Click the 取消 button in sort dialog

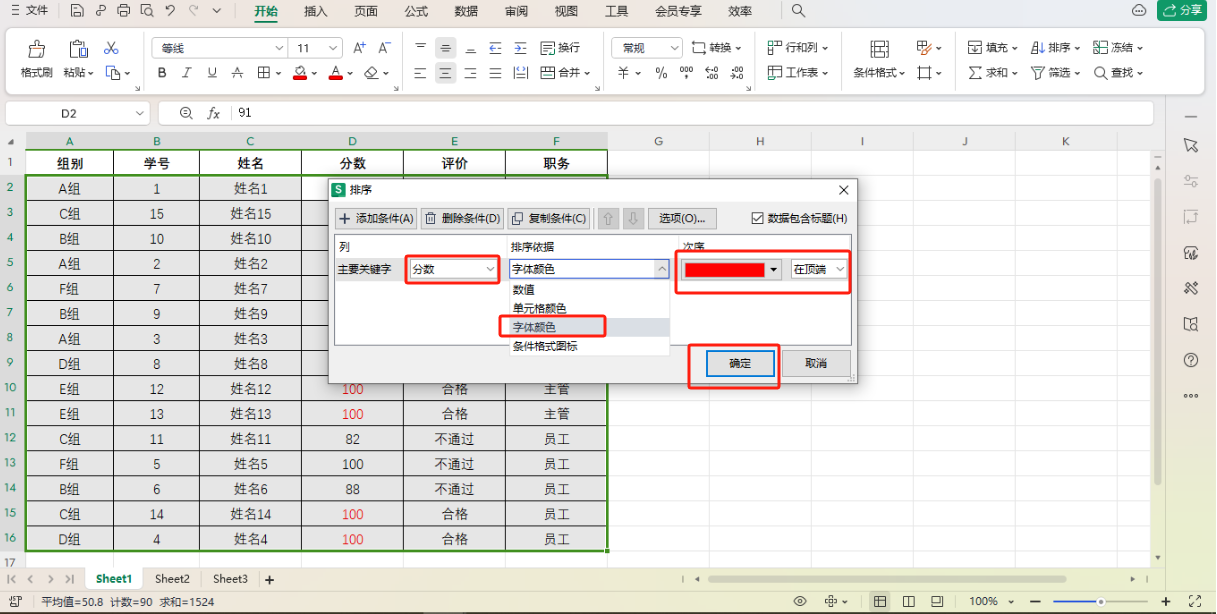pyautogui.click(x=816, y=364)
